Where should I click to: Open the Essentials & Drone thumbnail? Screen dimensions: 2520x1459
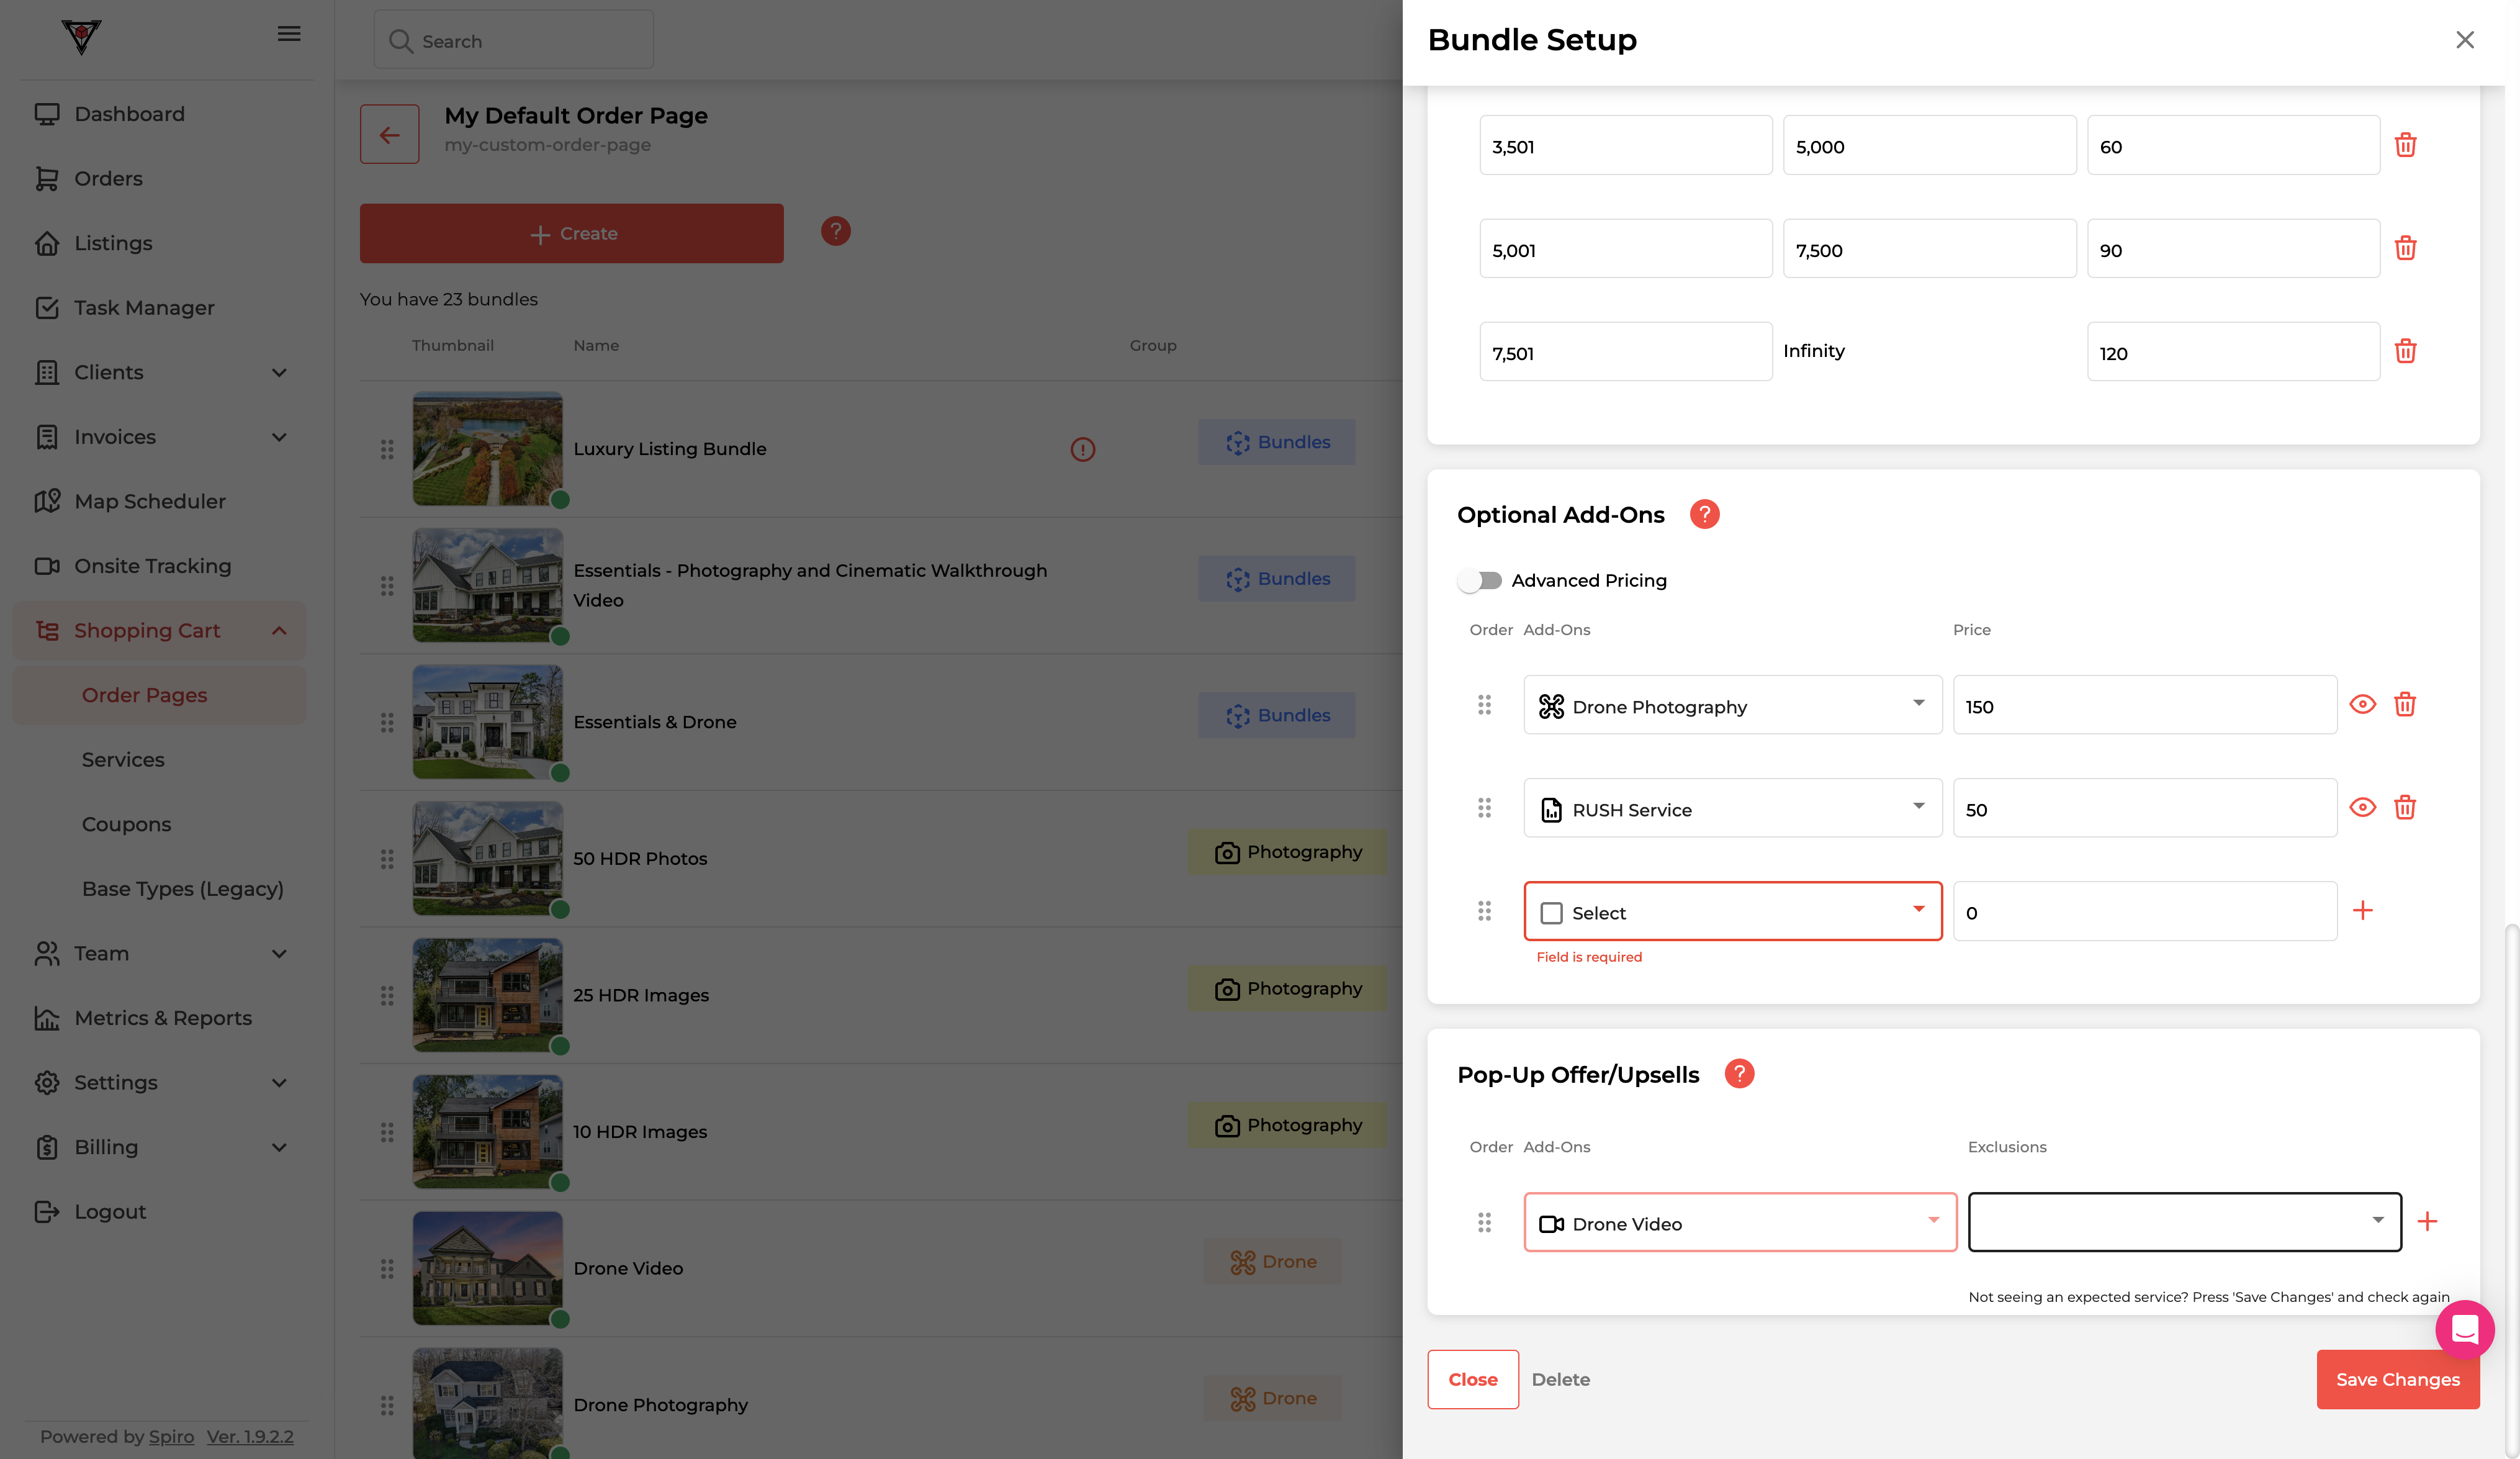488,722
